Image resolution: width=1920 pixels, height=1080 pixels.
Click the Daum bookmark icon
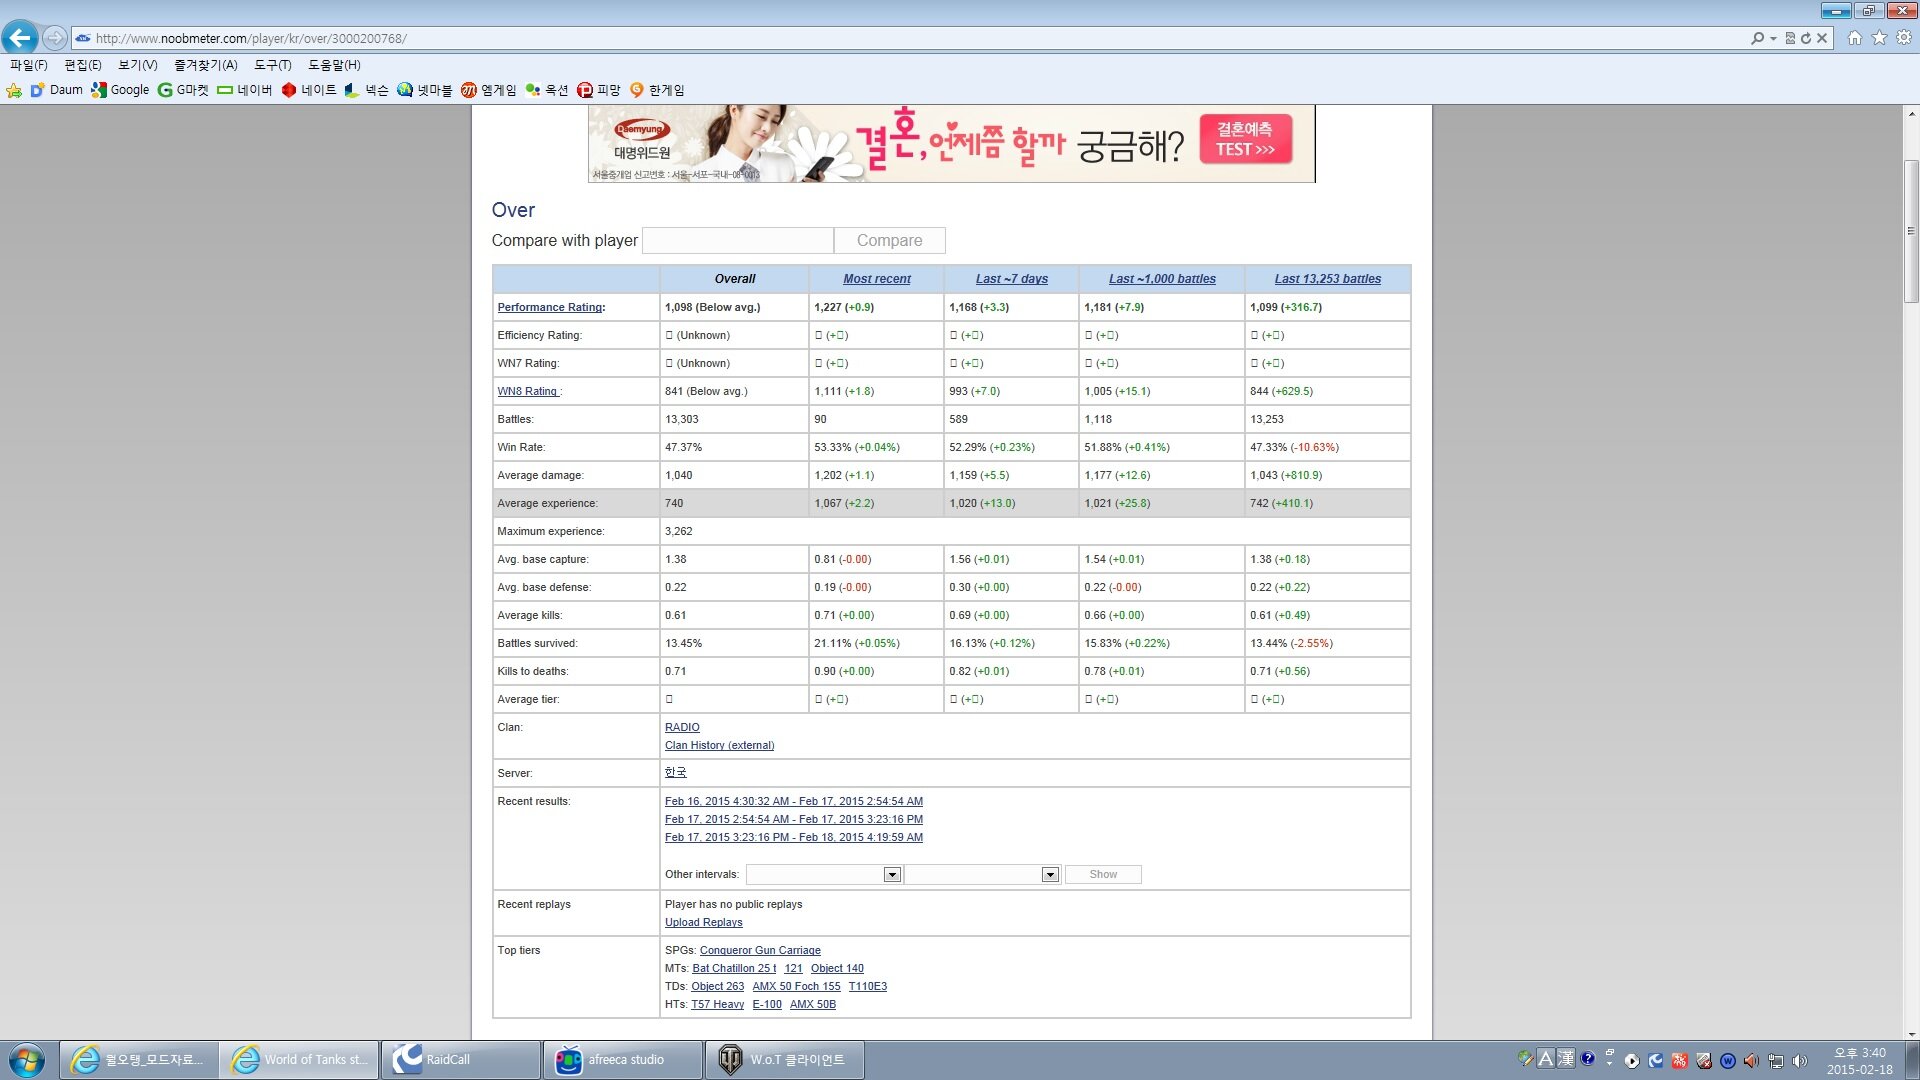pos(38,90)
